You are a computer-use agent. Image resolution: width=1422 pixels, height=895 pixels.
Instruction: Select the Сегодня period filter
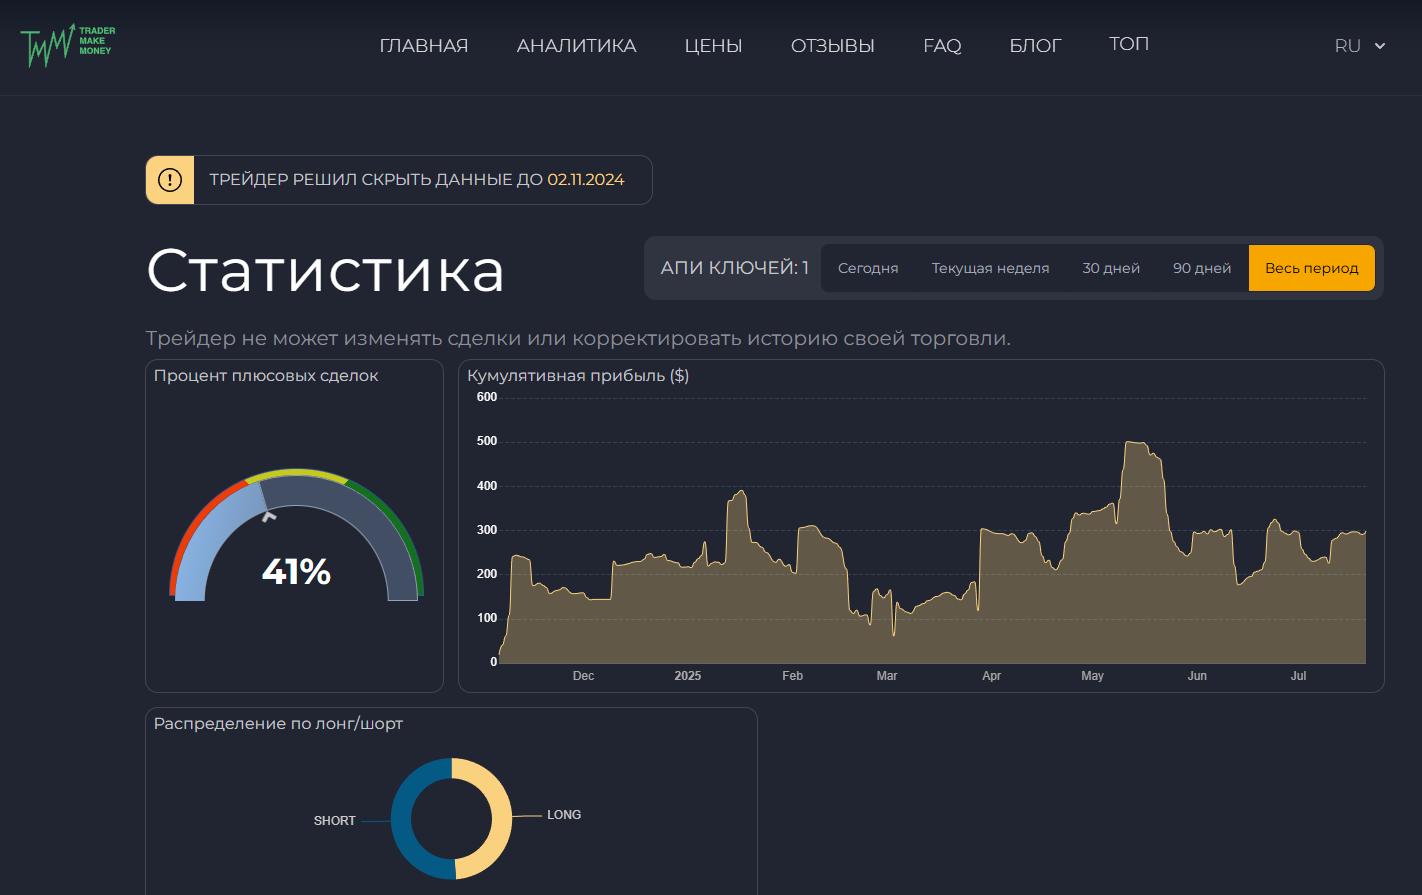coord(867,268)
